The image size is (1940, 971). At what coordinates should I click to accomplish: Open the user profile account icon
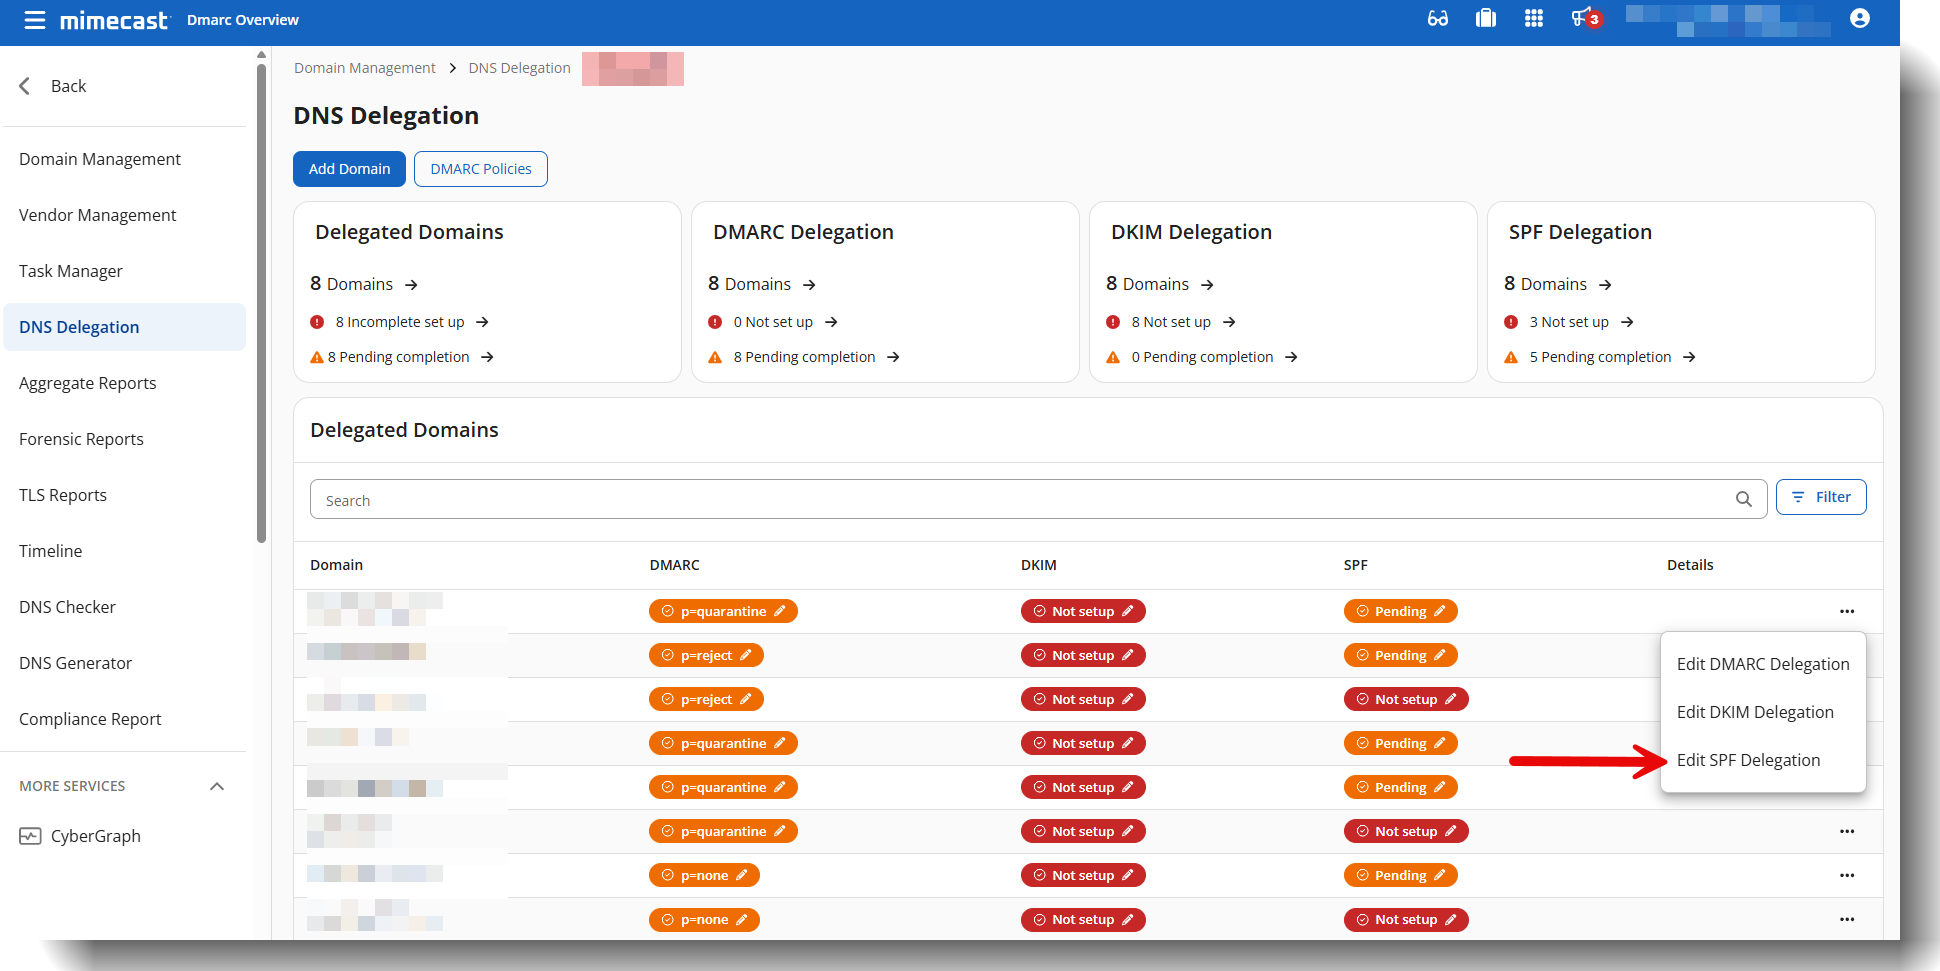[1859, 19]
